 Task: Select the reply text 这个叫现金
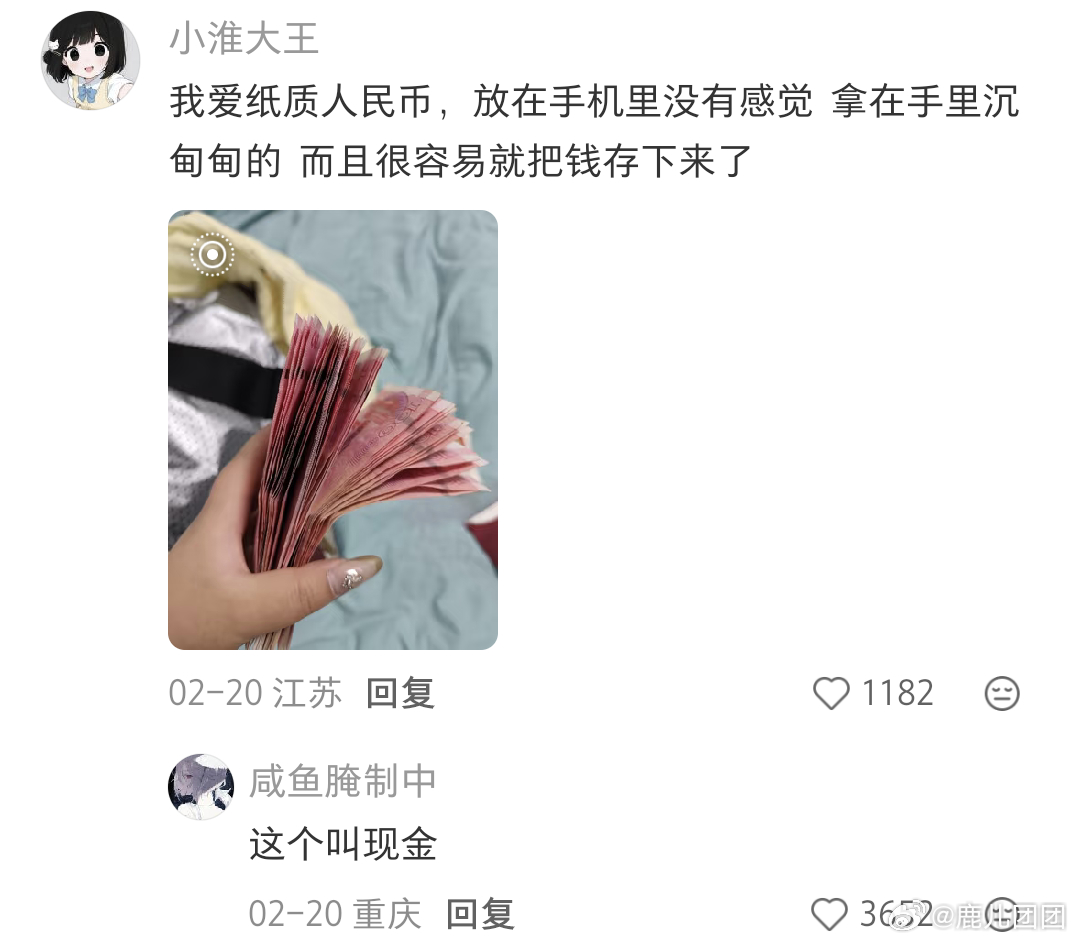(343, 844)
